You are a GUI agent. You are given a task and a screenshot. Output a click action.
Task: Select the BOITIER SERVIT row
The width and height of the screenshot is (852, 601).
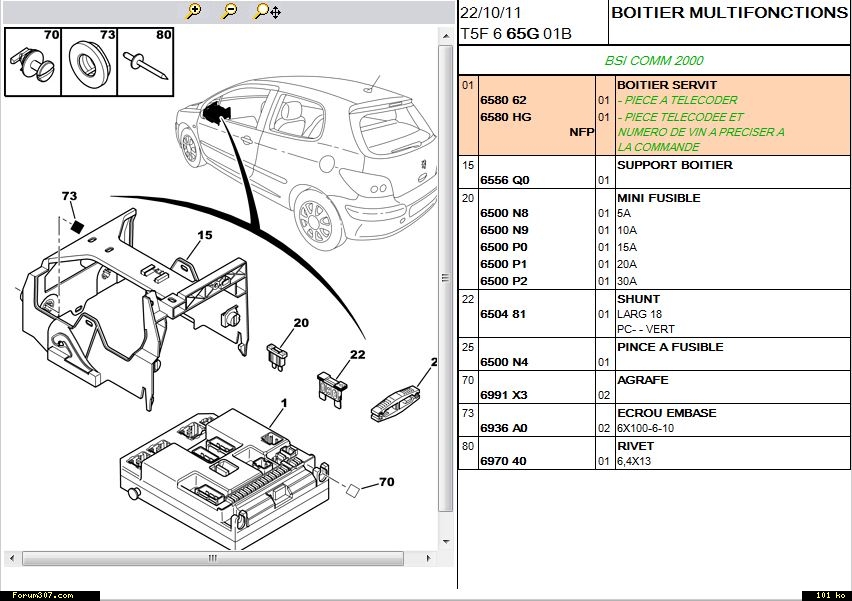[667, 85]
